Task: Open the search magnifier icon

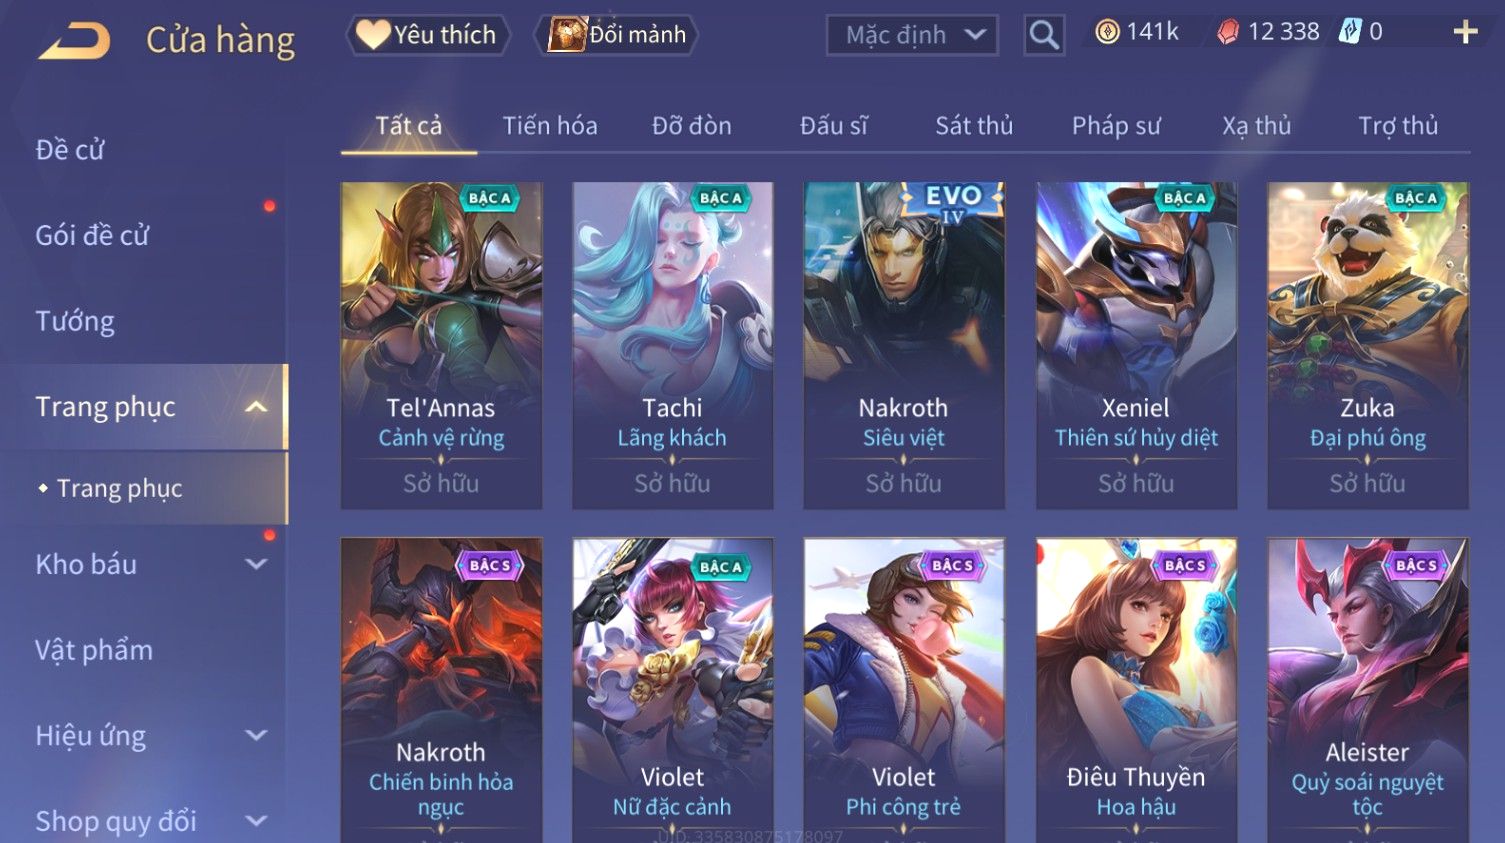Action: 1043,36
